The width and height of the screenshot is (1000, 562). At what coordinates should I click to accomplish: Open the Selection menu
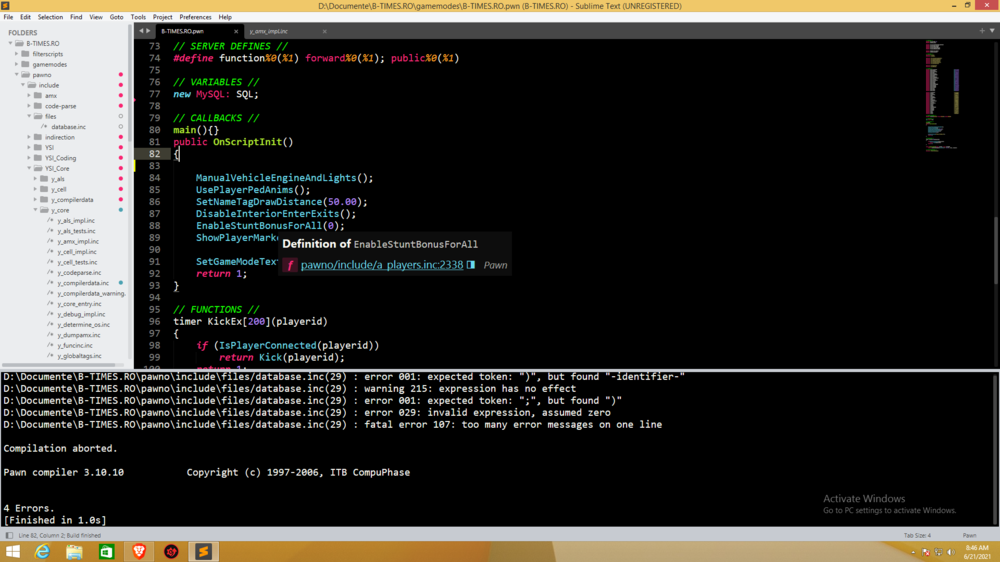point(50,17)
